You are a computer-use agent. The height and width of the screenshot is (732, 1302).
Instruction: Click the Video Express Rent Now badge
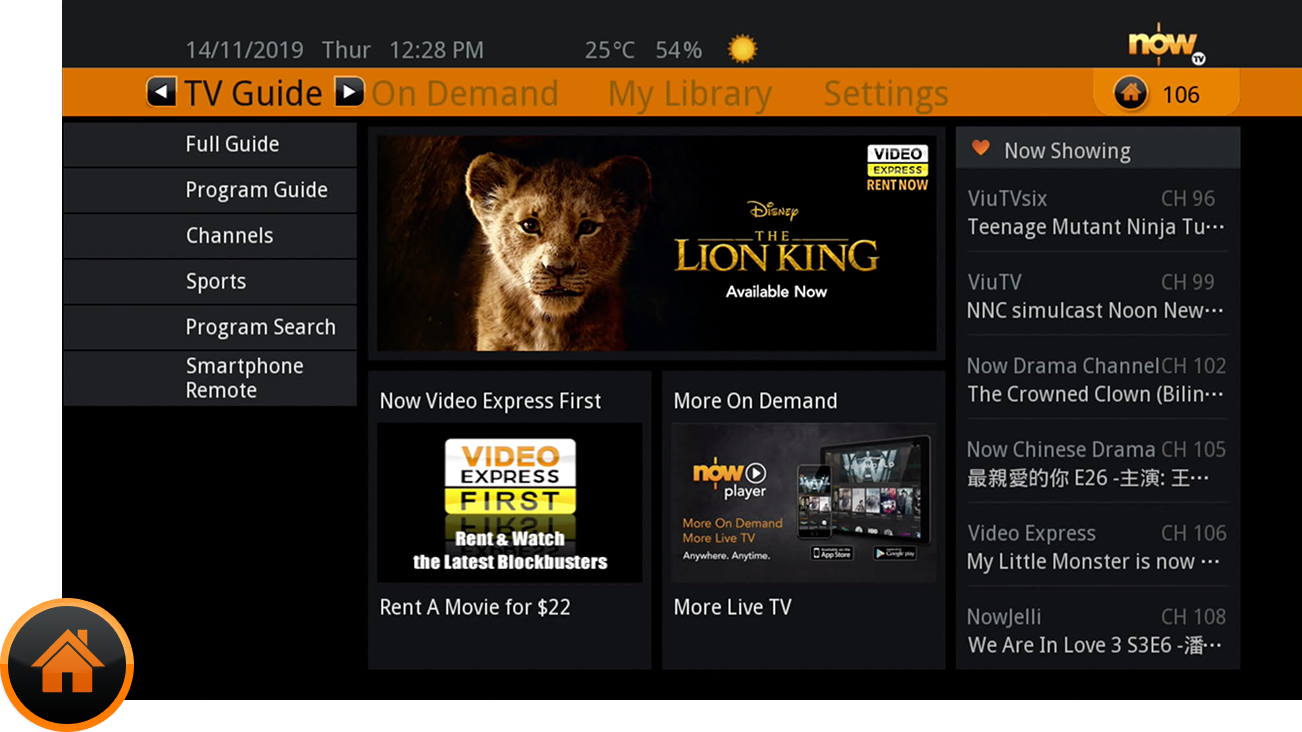897,168
